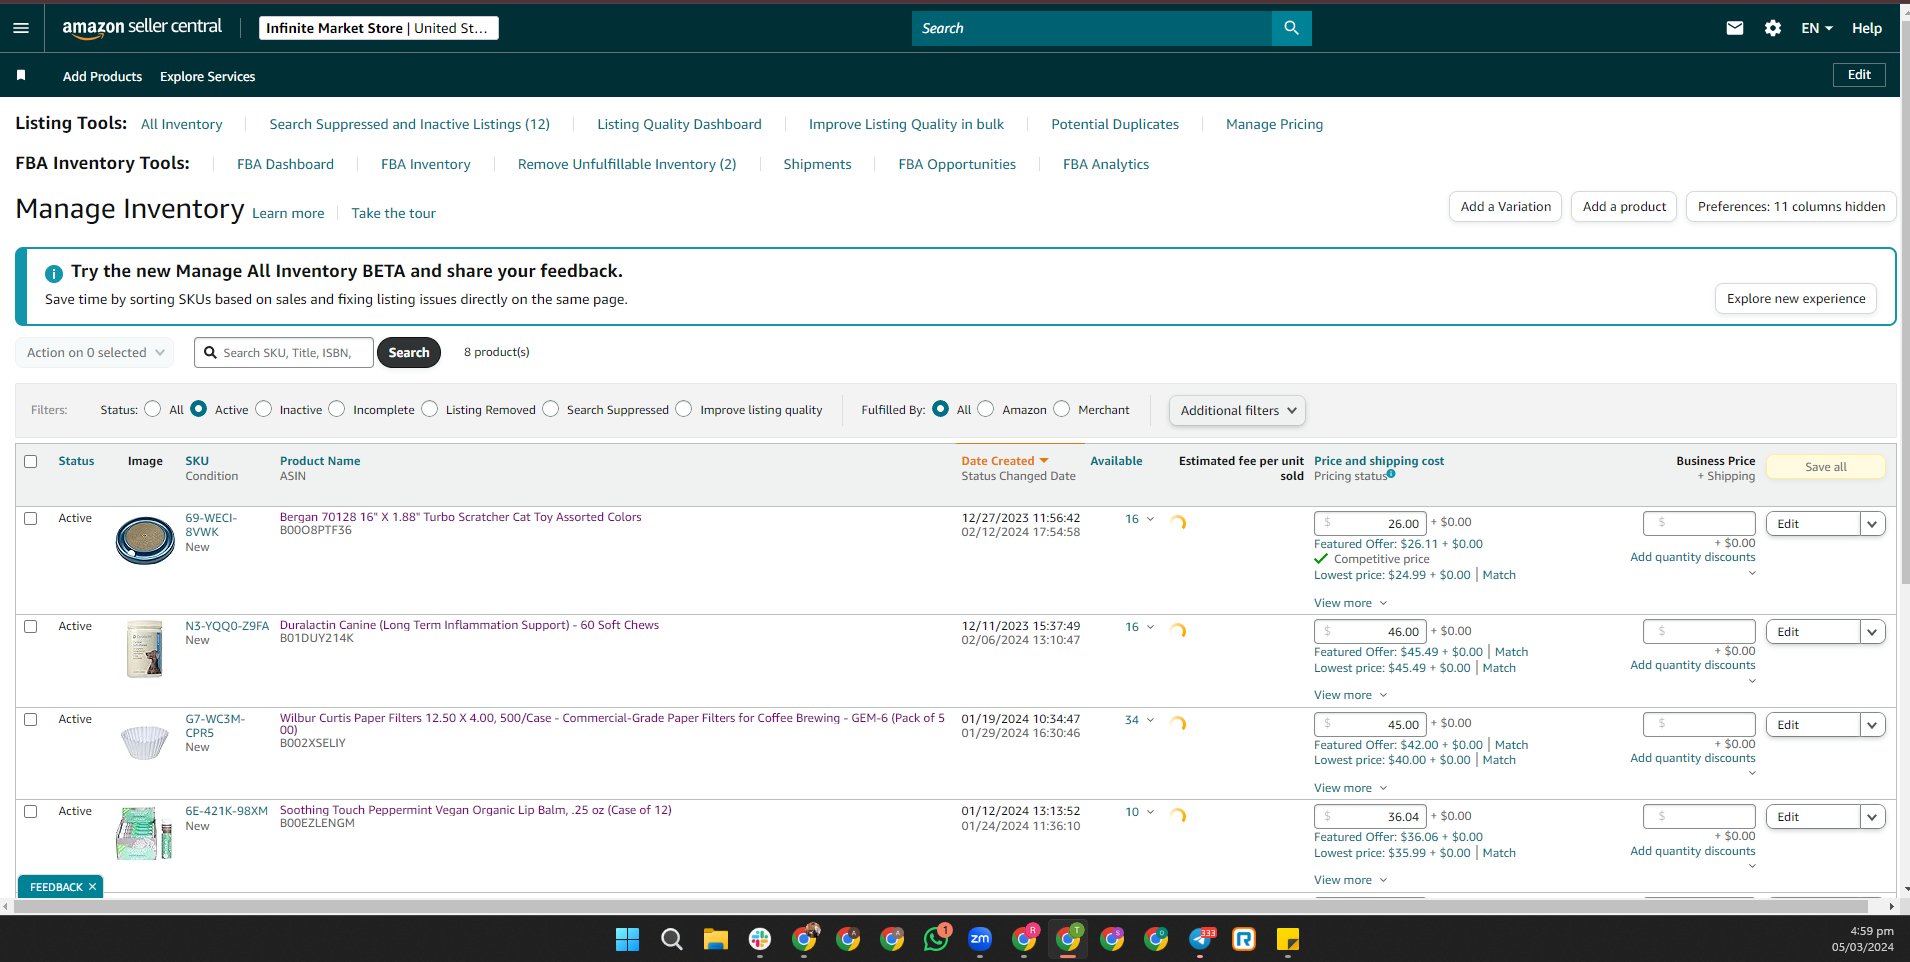Select the 'Search Suppressed' status filter
Viewport: 1910px width, 962px height.
tap(551, 409)
